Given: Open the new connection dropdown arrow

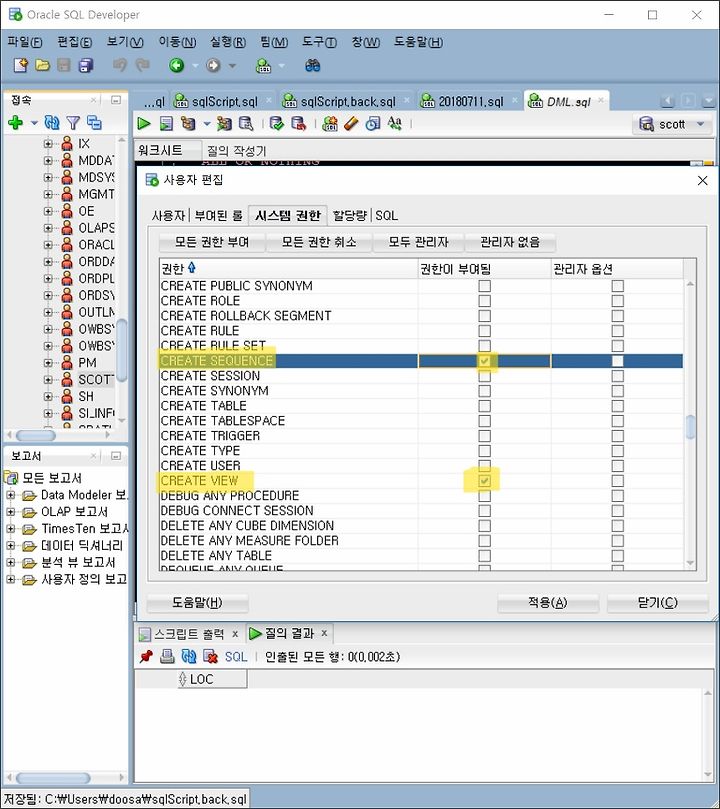Looking at the screenshot, I should 34,123.
